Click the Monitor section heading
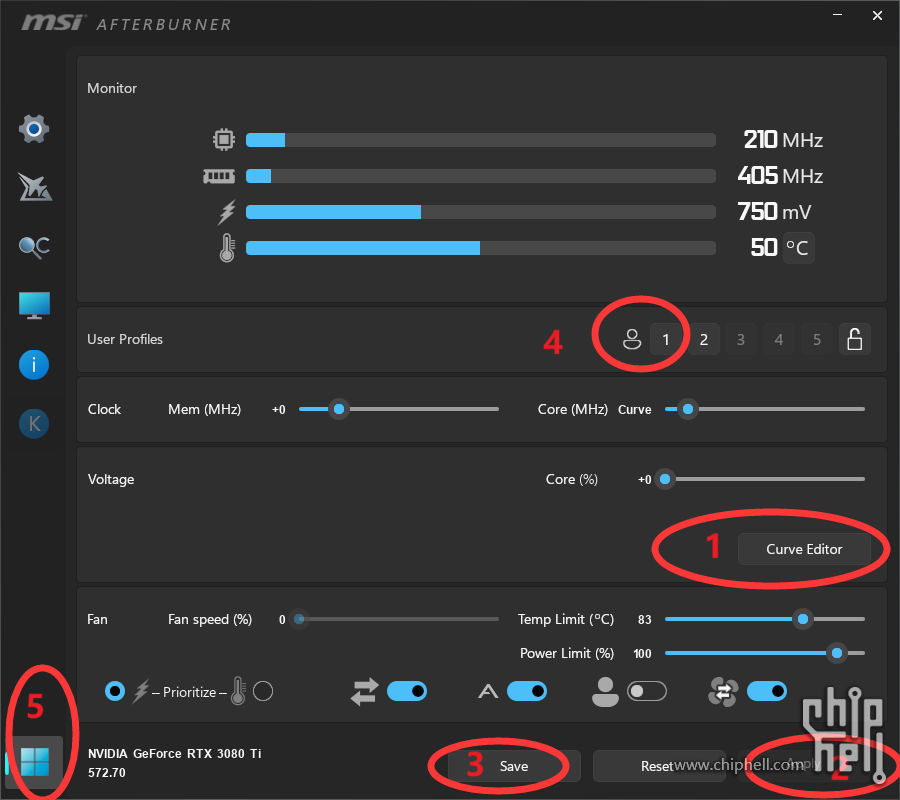Viewport: 900px width, 800px height. (112, 88)
